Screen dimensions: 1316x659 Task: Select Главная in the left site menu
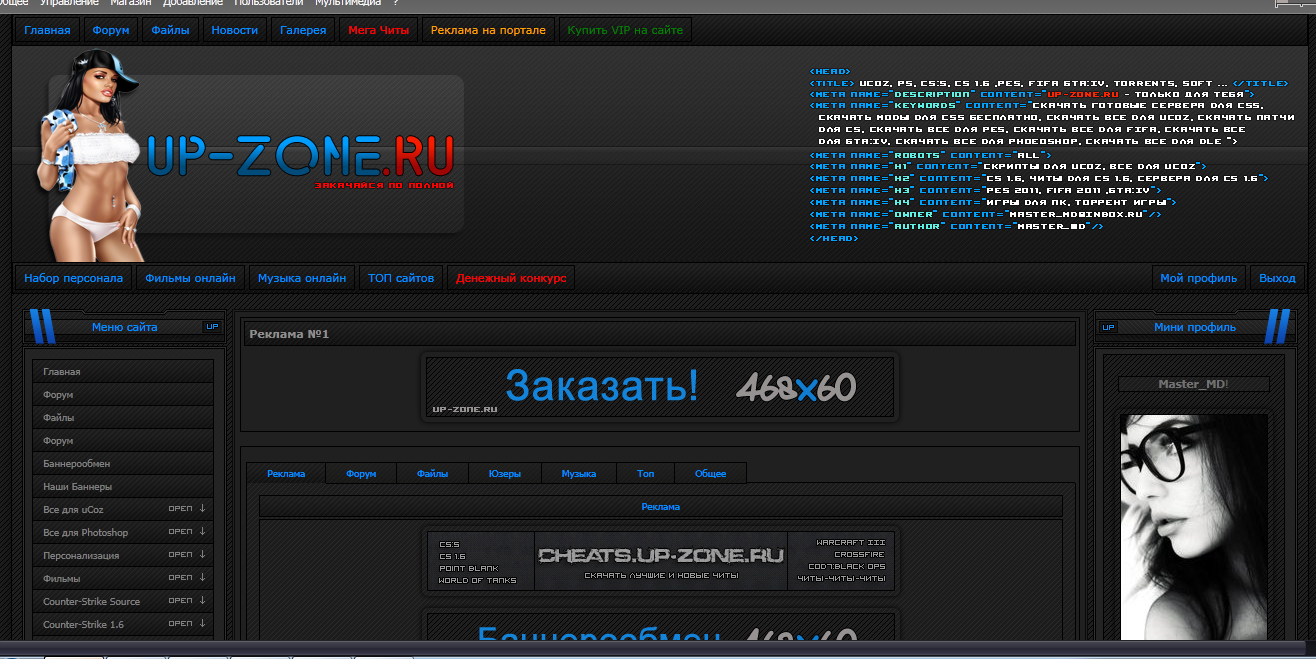[123, 371]
